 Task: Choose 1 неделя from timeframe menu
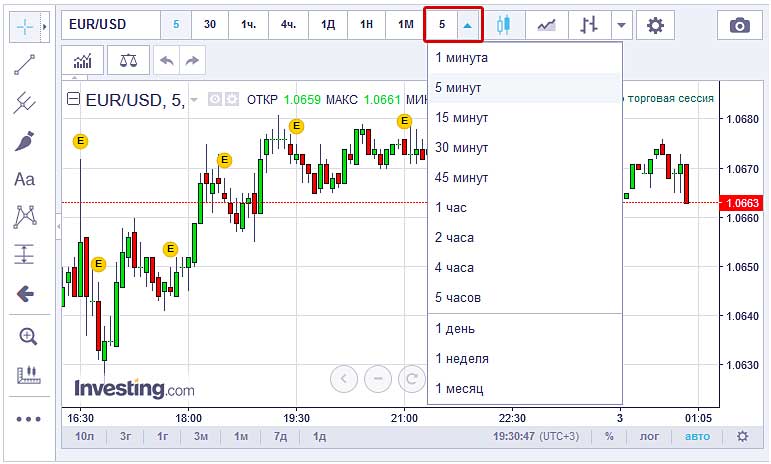point(461,358)
